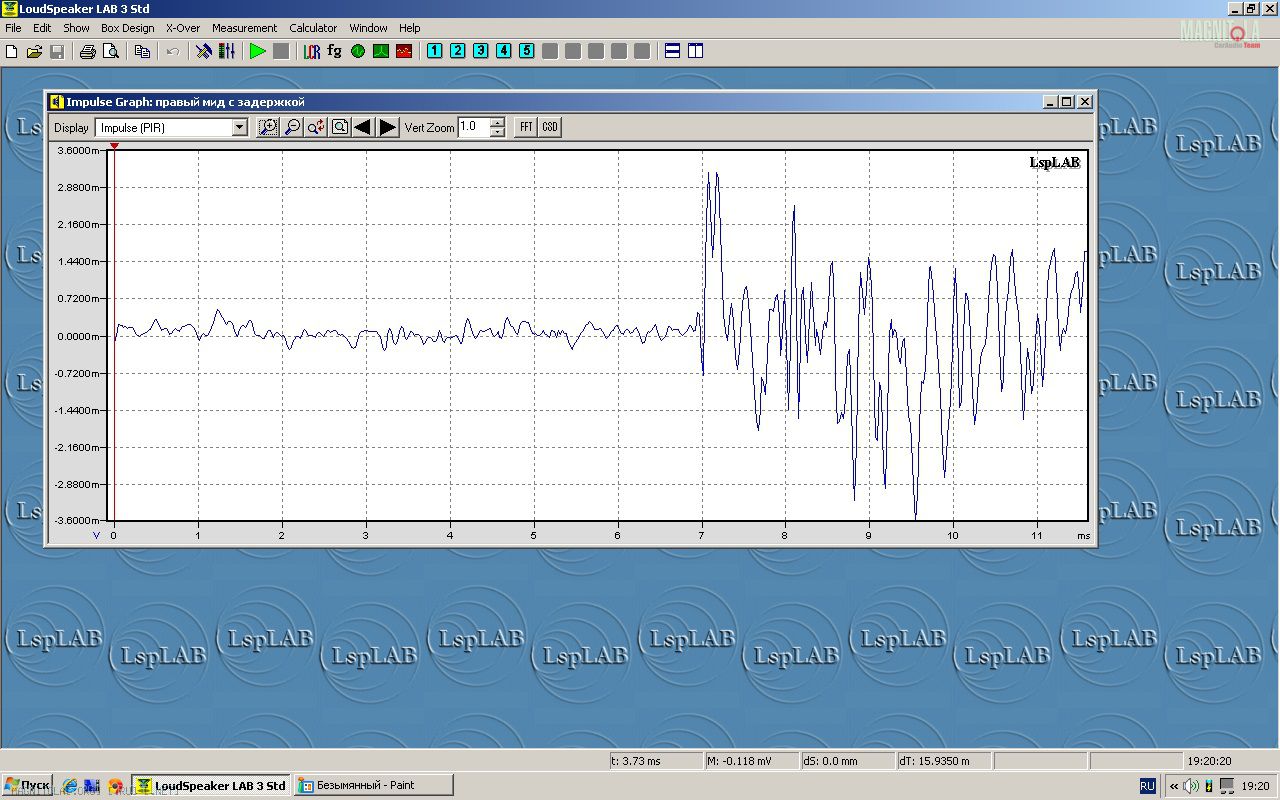The image size is (1280, 800).
Task: Click the Vert Zoom value field
Action: (x=473, y=127)
